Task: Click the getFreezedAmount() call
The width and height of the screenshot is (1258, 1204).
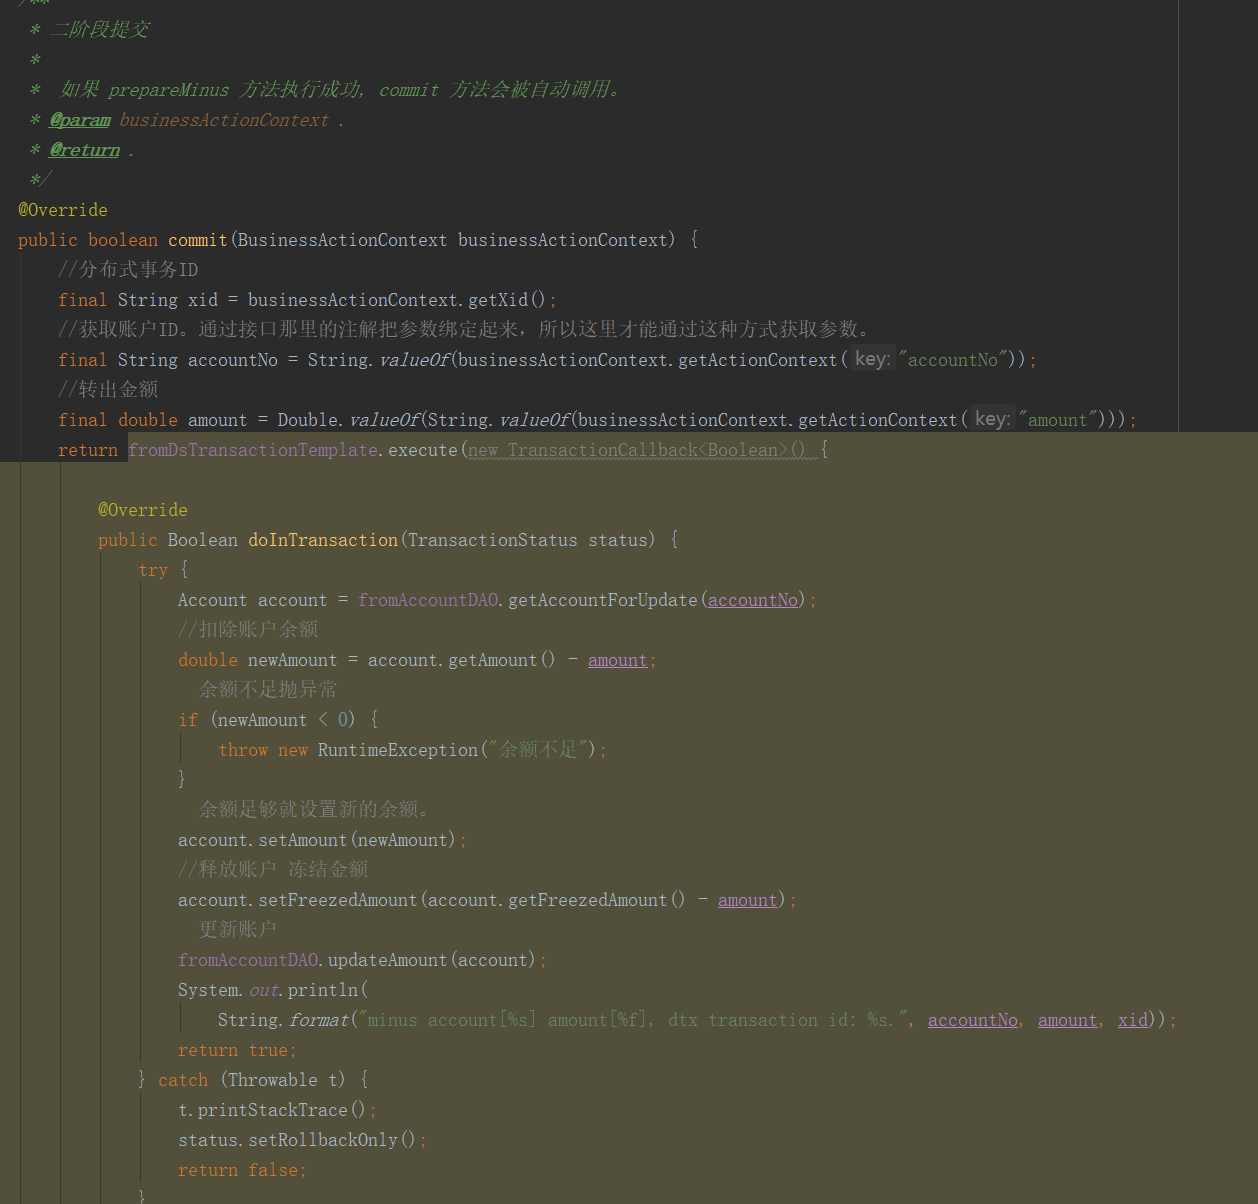Action: click(x=597, y=900)
